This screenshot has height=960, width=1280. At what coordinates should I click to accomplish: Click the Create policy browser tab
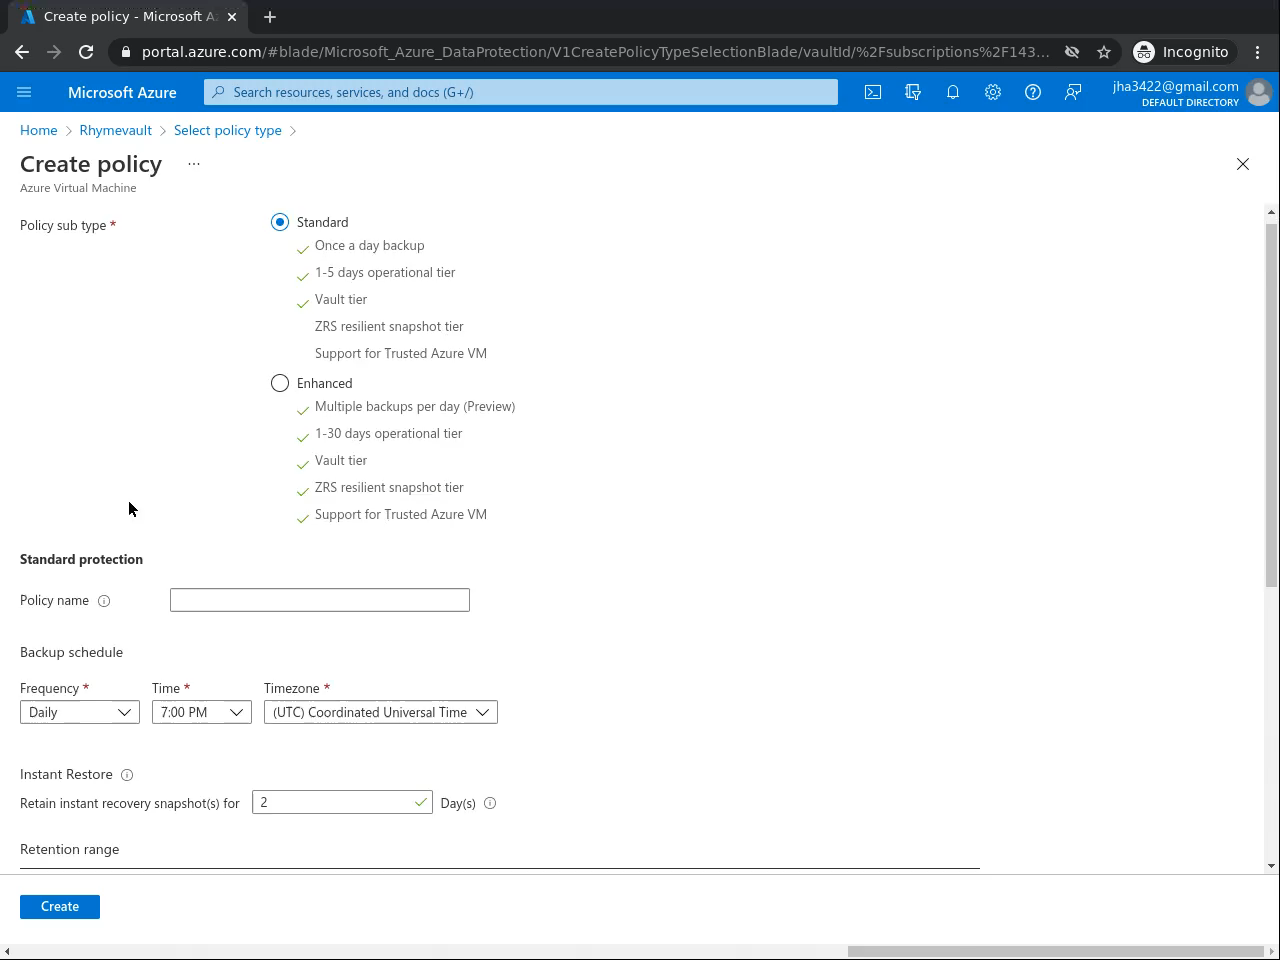point(128,17)
